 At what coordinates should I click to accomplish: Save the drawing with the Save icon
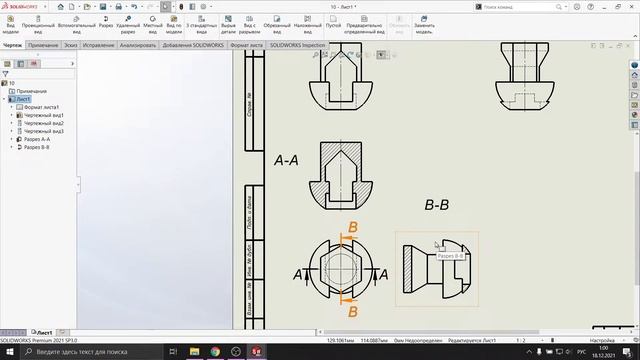[103, 7]
